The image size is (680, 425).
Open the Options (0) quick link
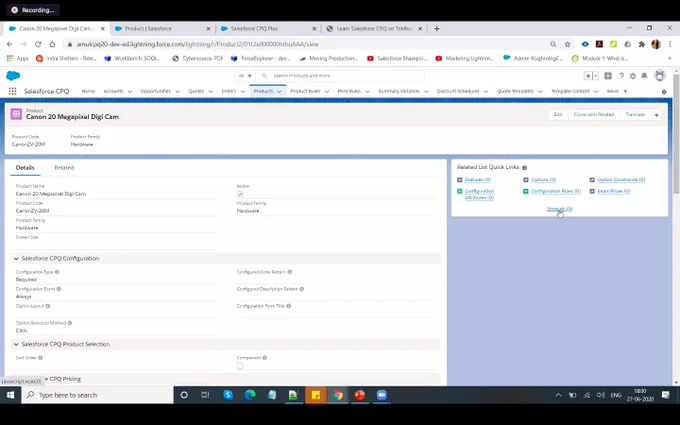(543, 180)
